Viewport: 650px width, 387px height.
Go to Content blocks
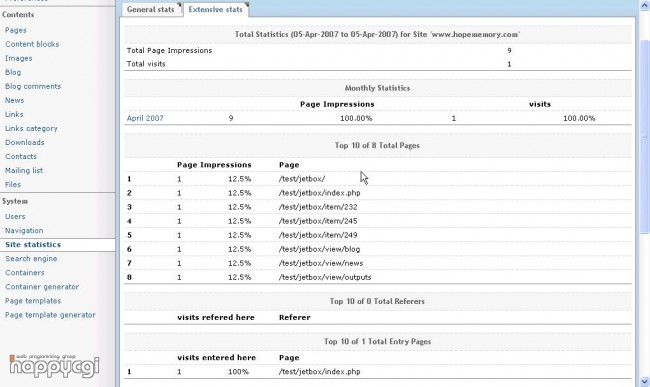pos(32,44)
